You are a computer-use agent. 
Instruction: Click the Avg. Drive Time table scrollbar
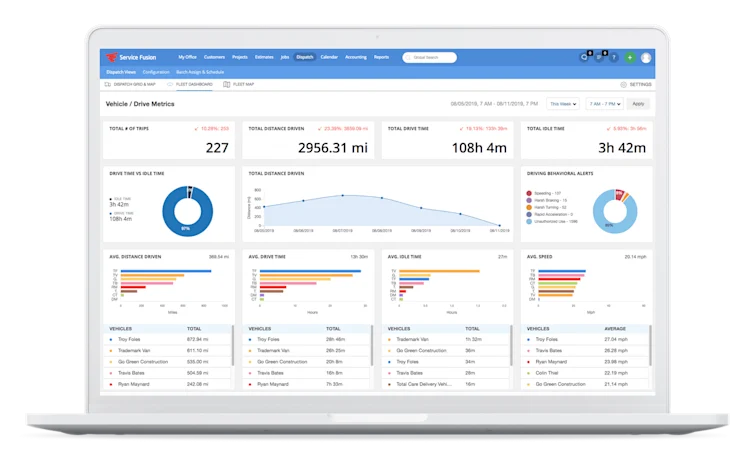coord(372,346)
